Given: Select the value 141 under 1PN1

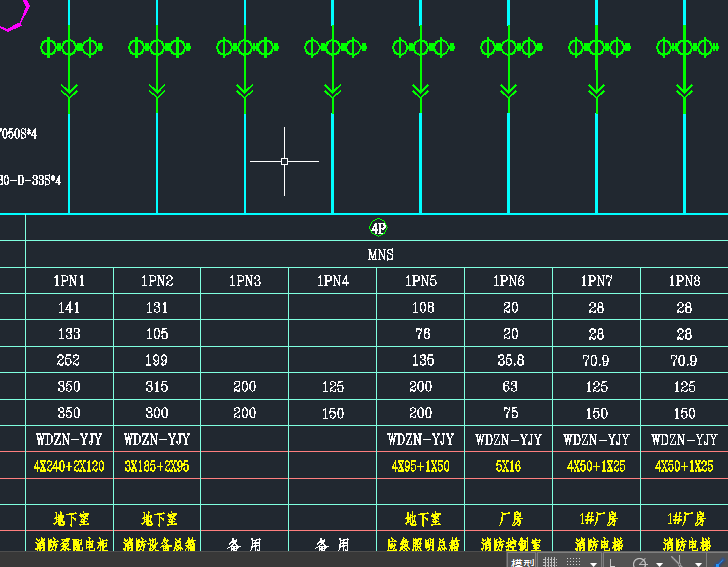Looking at the screenshot, I should pyautogui.click(x=69, y=307).
